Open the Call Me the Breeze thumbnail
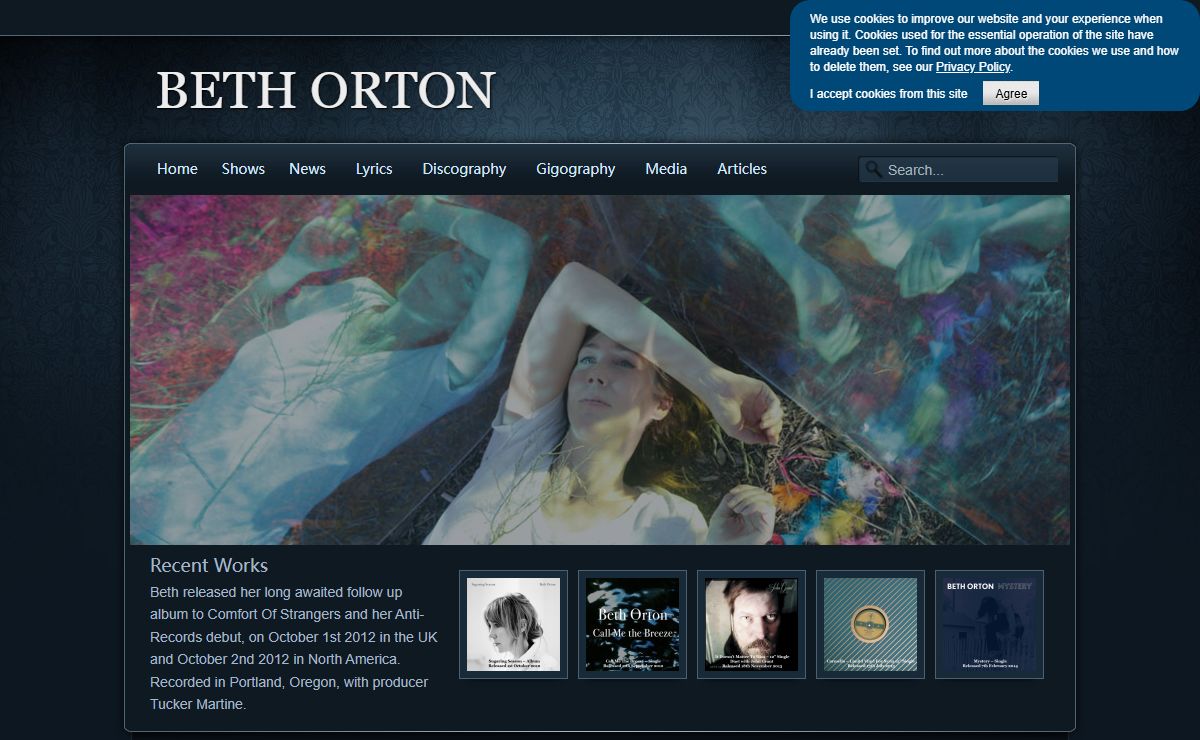The width and height of the screenshot is (1200, 740). (632, 624)
